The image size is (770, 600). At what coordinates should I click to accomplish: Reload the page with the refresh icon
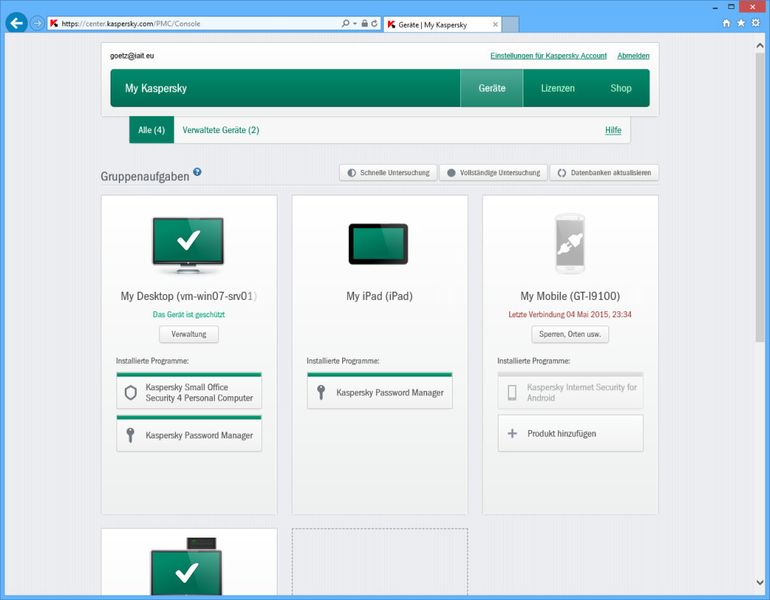pyautogui.click(x=374, y=23)
